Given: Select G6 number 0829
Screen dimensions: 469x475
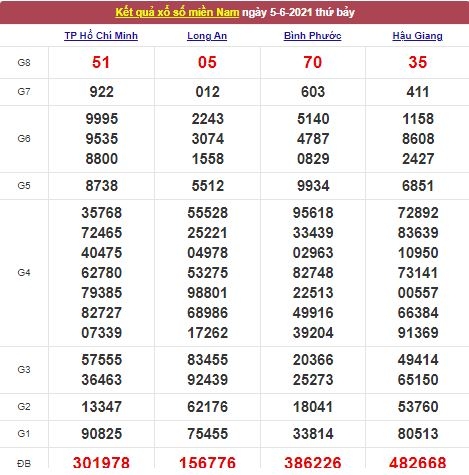Looking at the screenshot, I should [x=313, y=159].
